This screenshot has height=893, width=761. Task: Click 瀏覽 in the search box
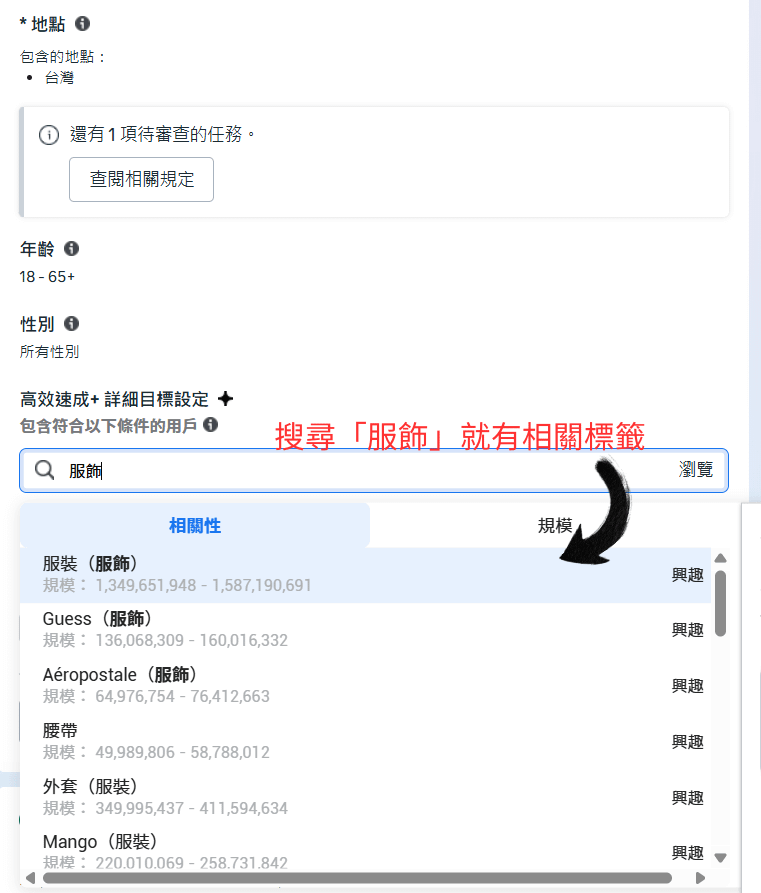pos(695,469)
